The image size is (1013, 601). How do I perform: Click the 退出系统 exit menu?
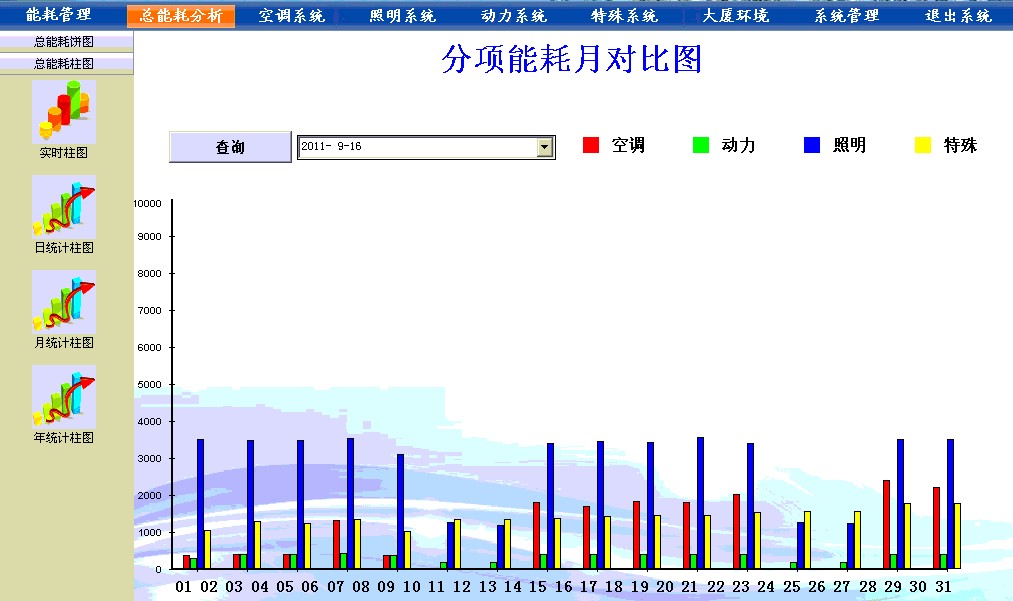[958, 16]
